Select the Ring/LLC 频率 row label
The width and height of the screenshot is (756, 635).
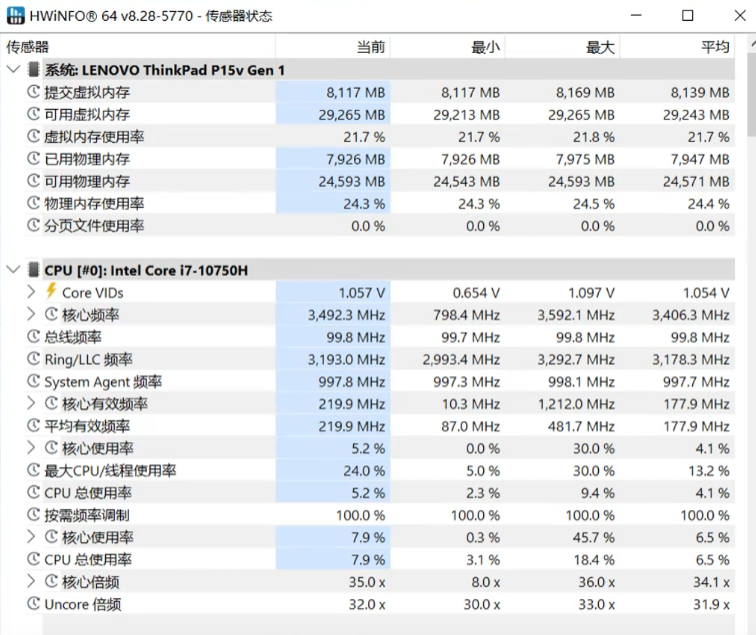point(89,359)
